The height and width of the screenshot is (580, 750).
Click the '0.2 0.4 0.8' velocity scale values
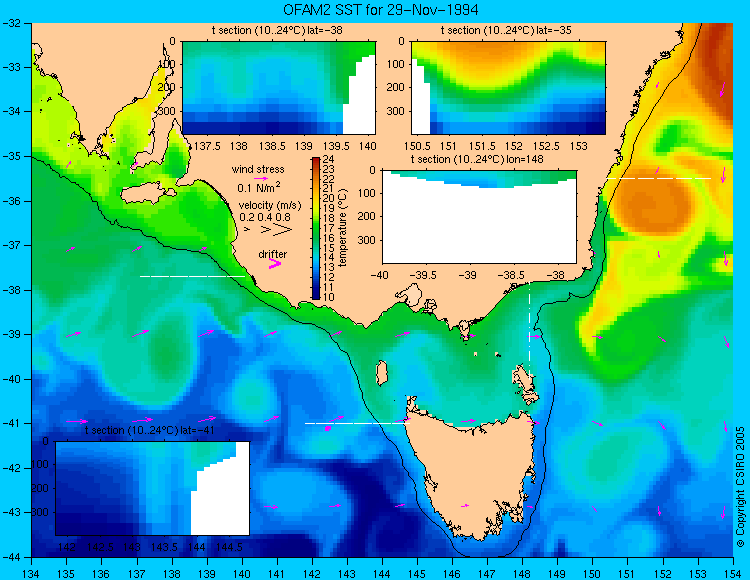pos(265,217)
